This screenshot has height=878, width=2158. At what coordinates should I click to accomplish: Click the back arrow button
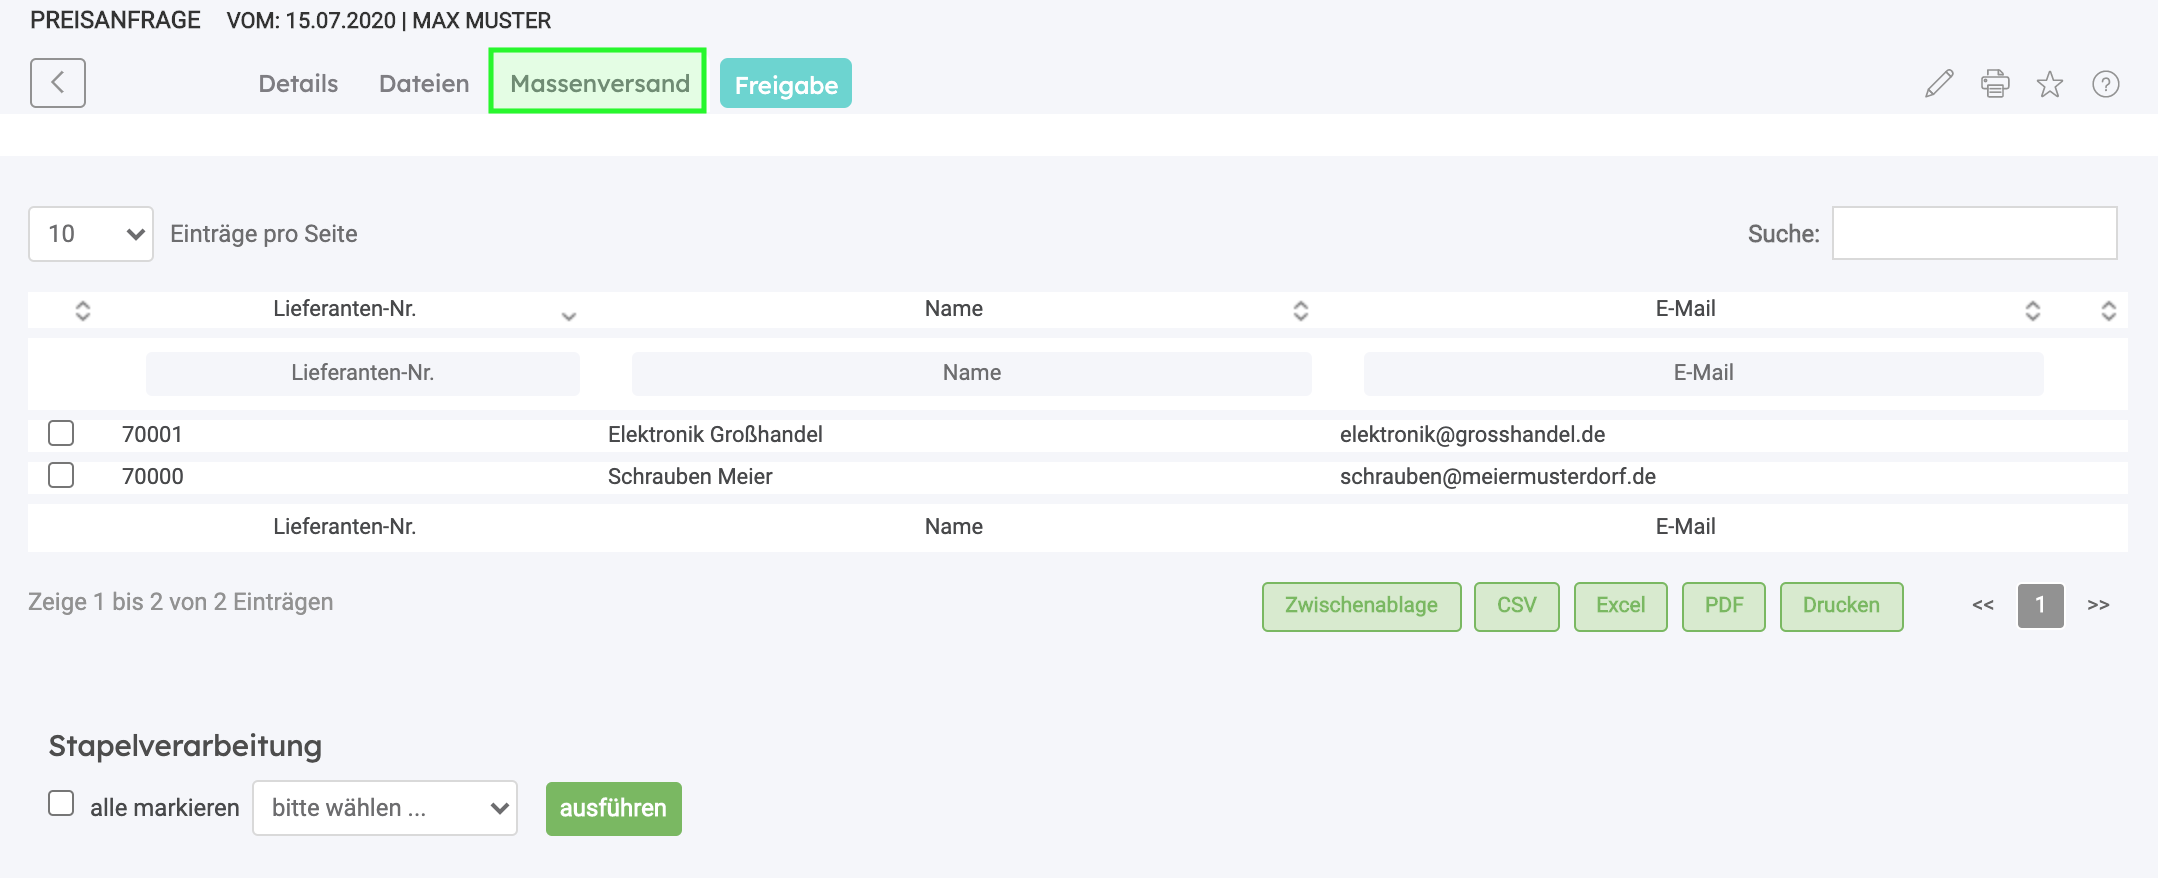(x=58, y=83)
